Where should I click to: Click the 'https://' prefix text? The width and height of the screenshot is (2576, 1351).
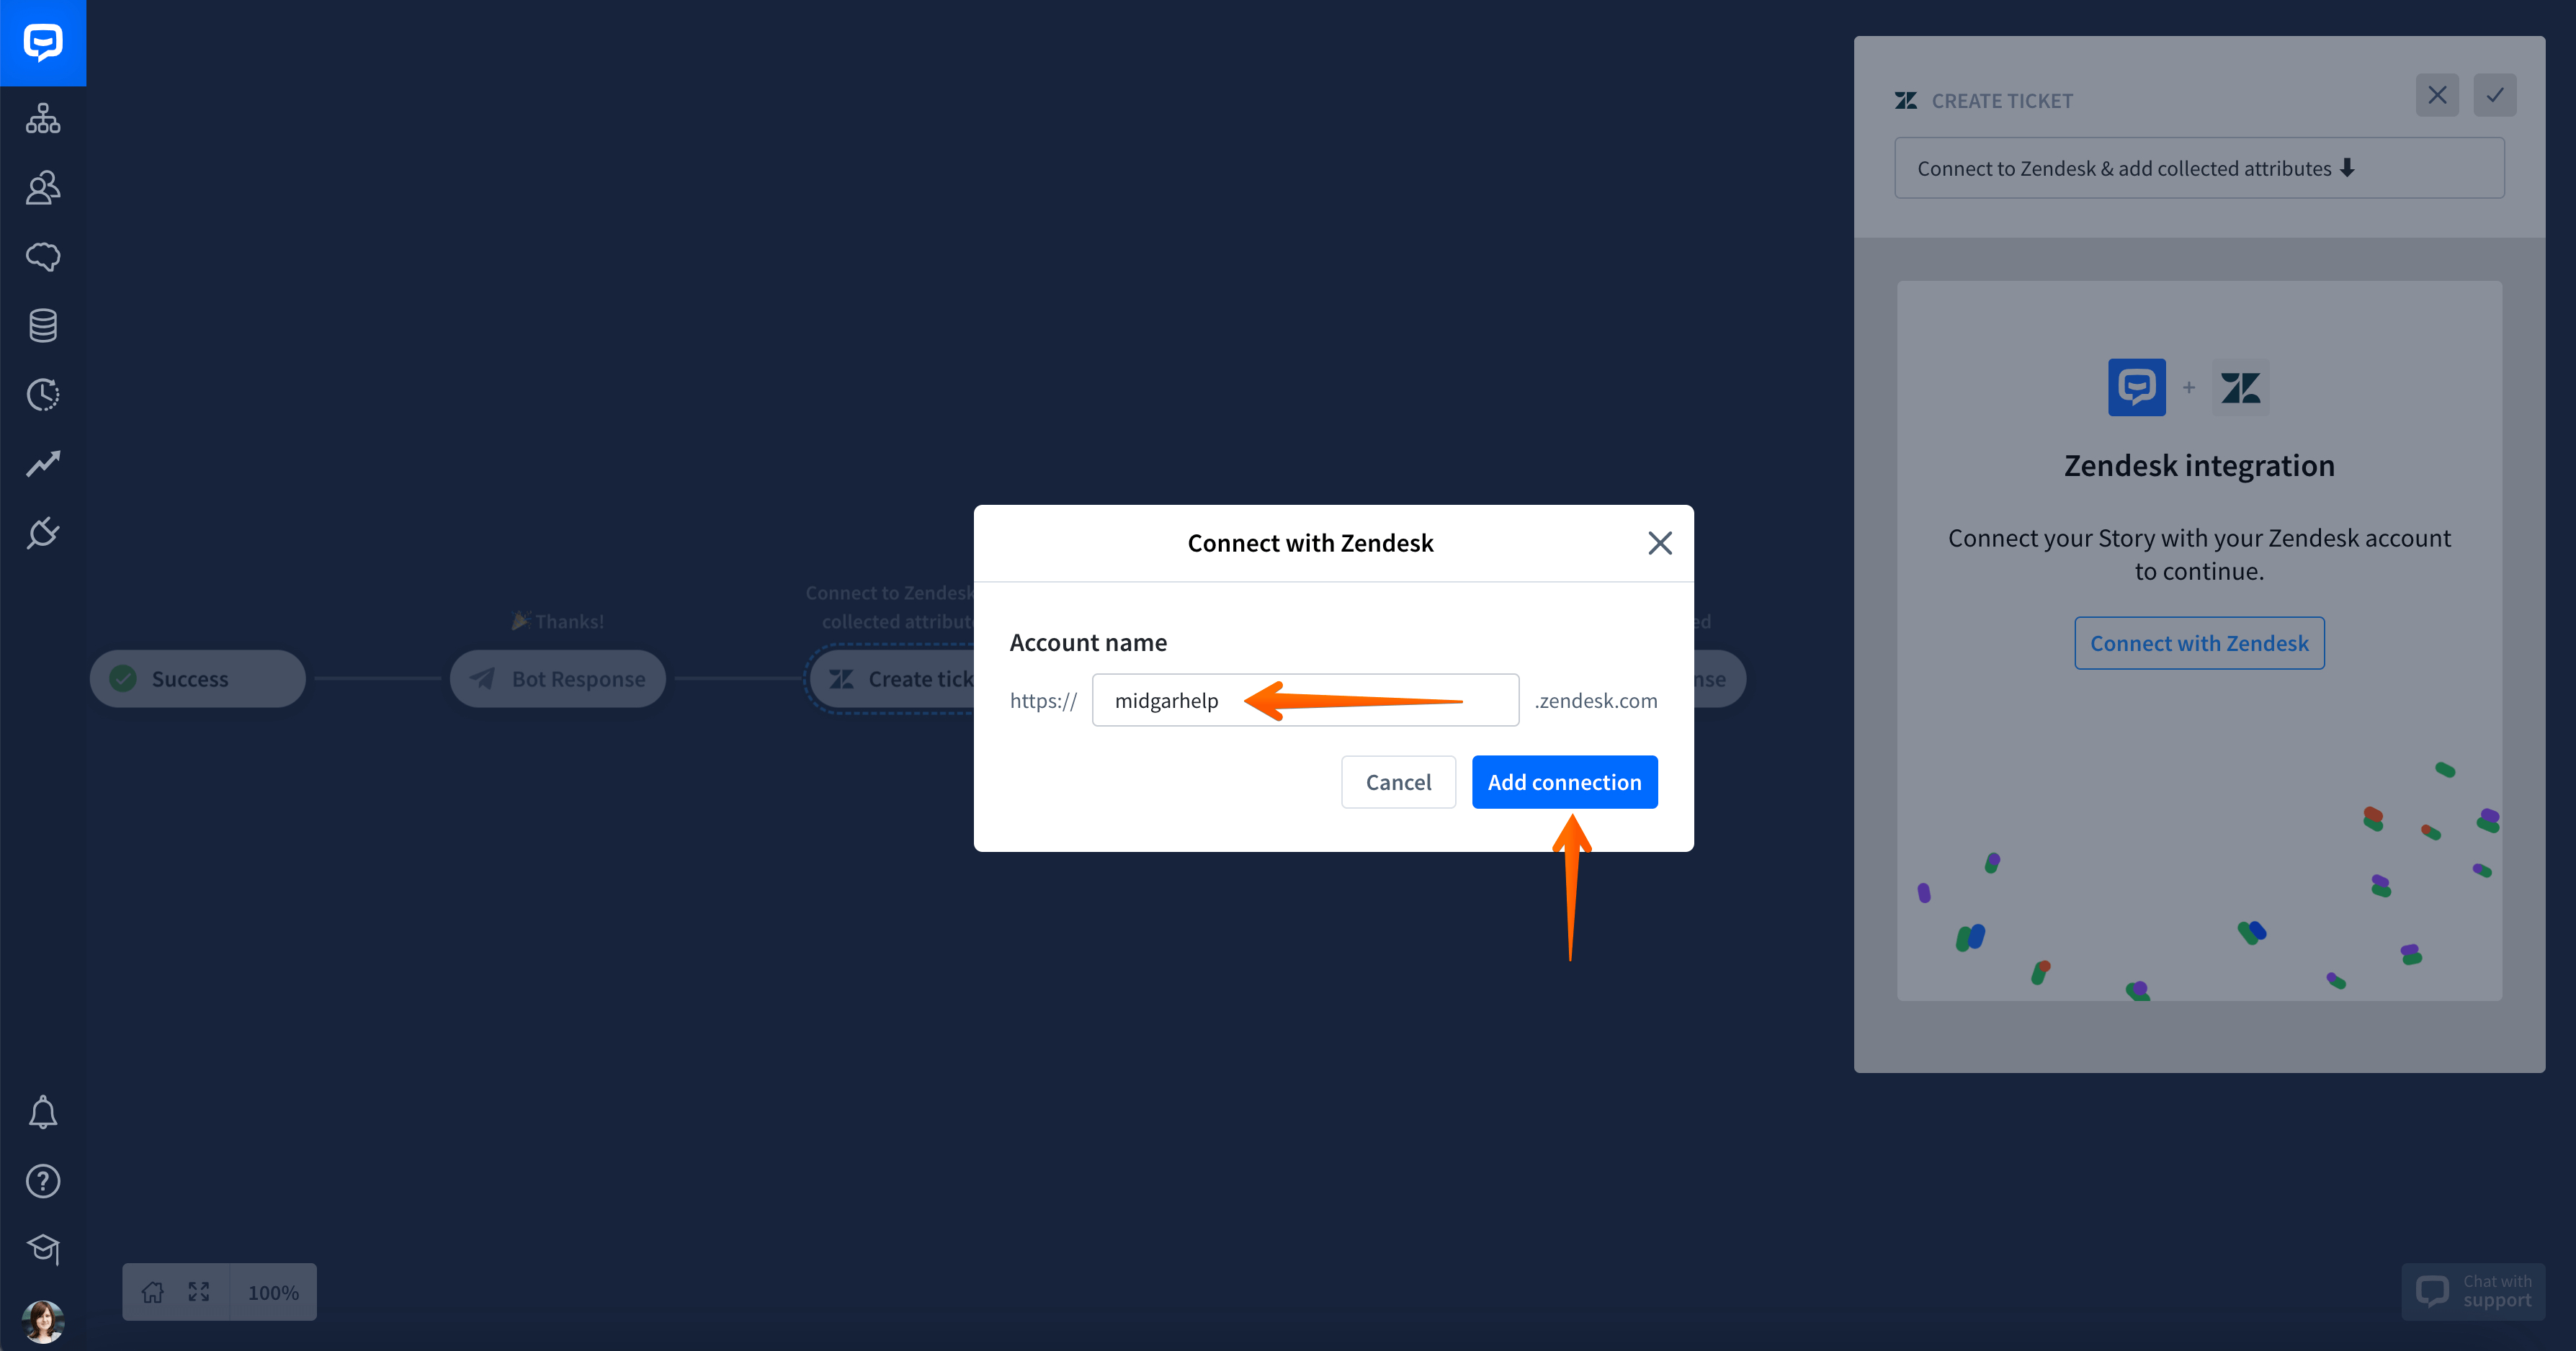click(1043, 700)
